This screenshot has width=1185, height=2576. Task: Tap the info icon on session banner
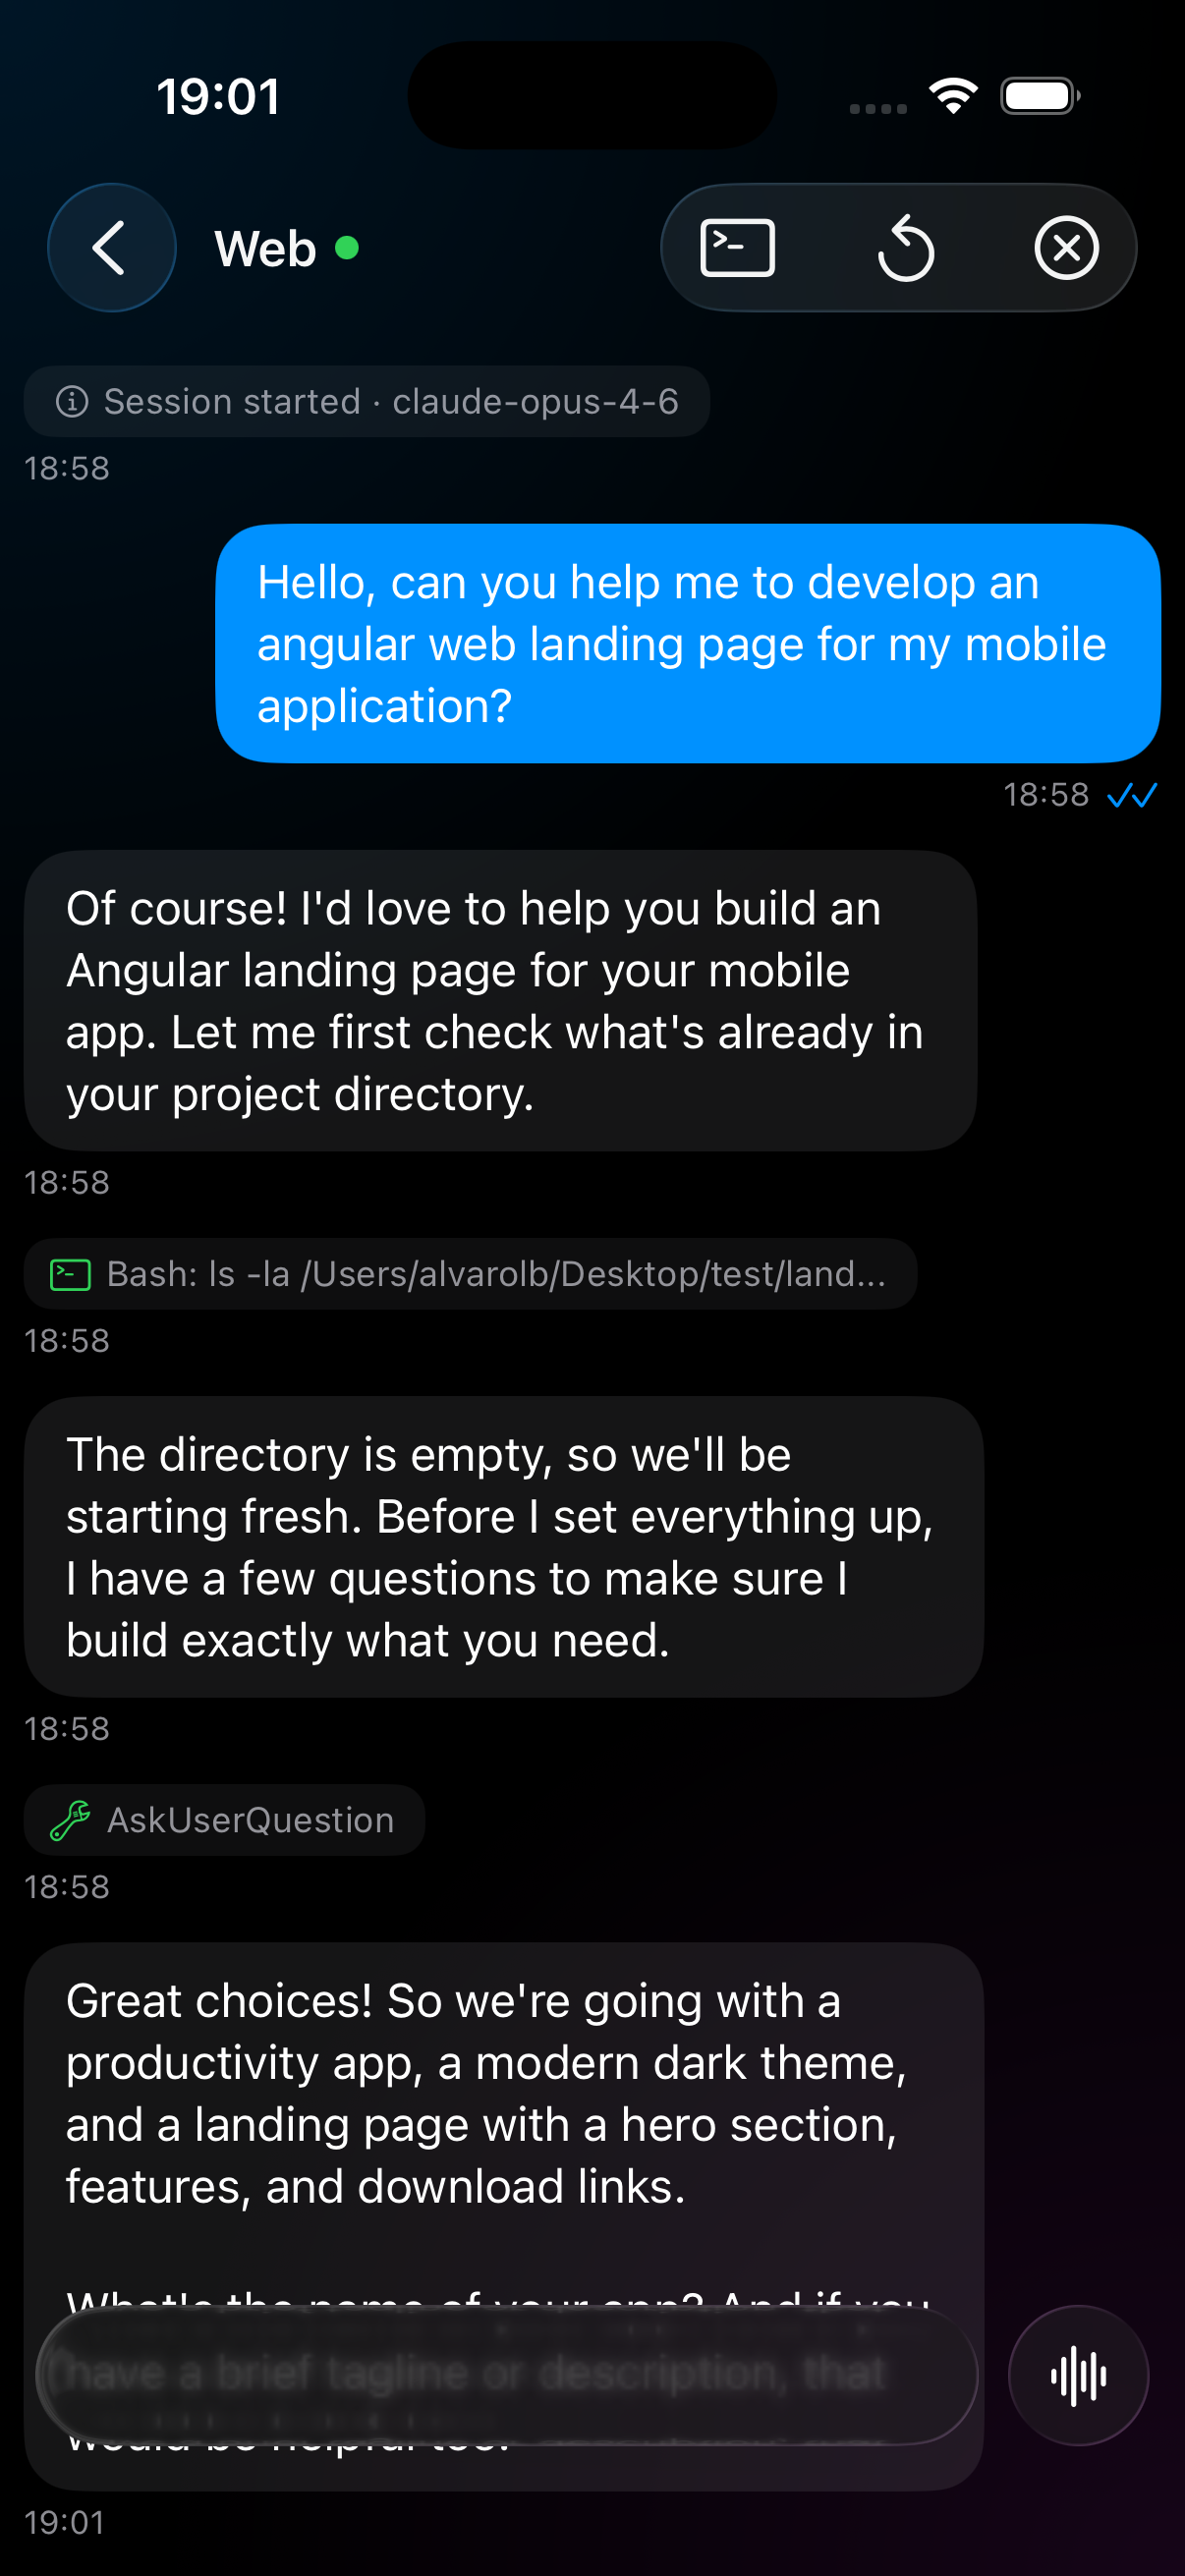[x=72, y=402]
